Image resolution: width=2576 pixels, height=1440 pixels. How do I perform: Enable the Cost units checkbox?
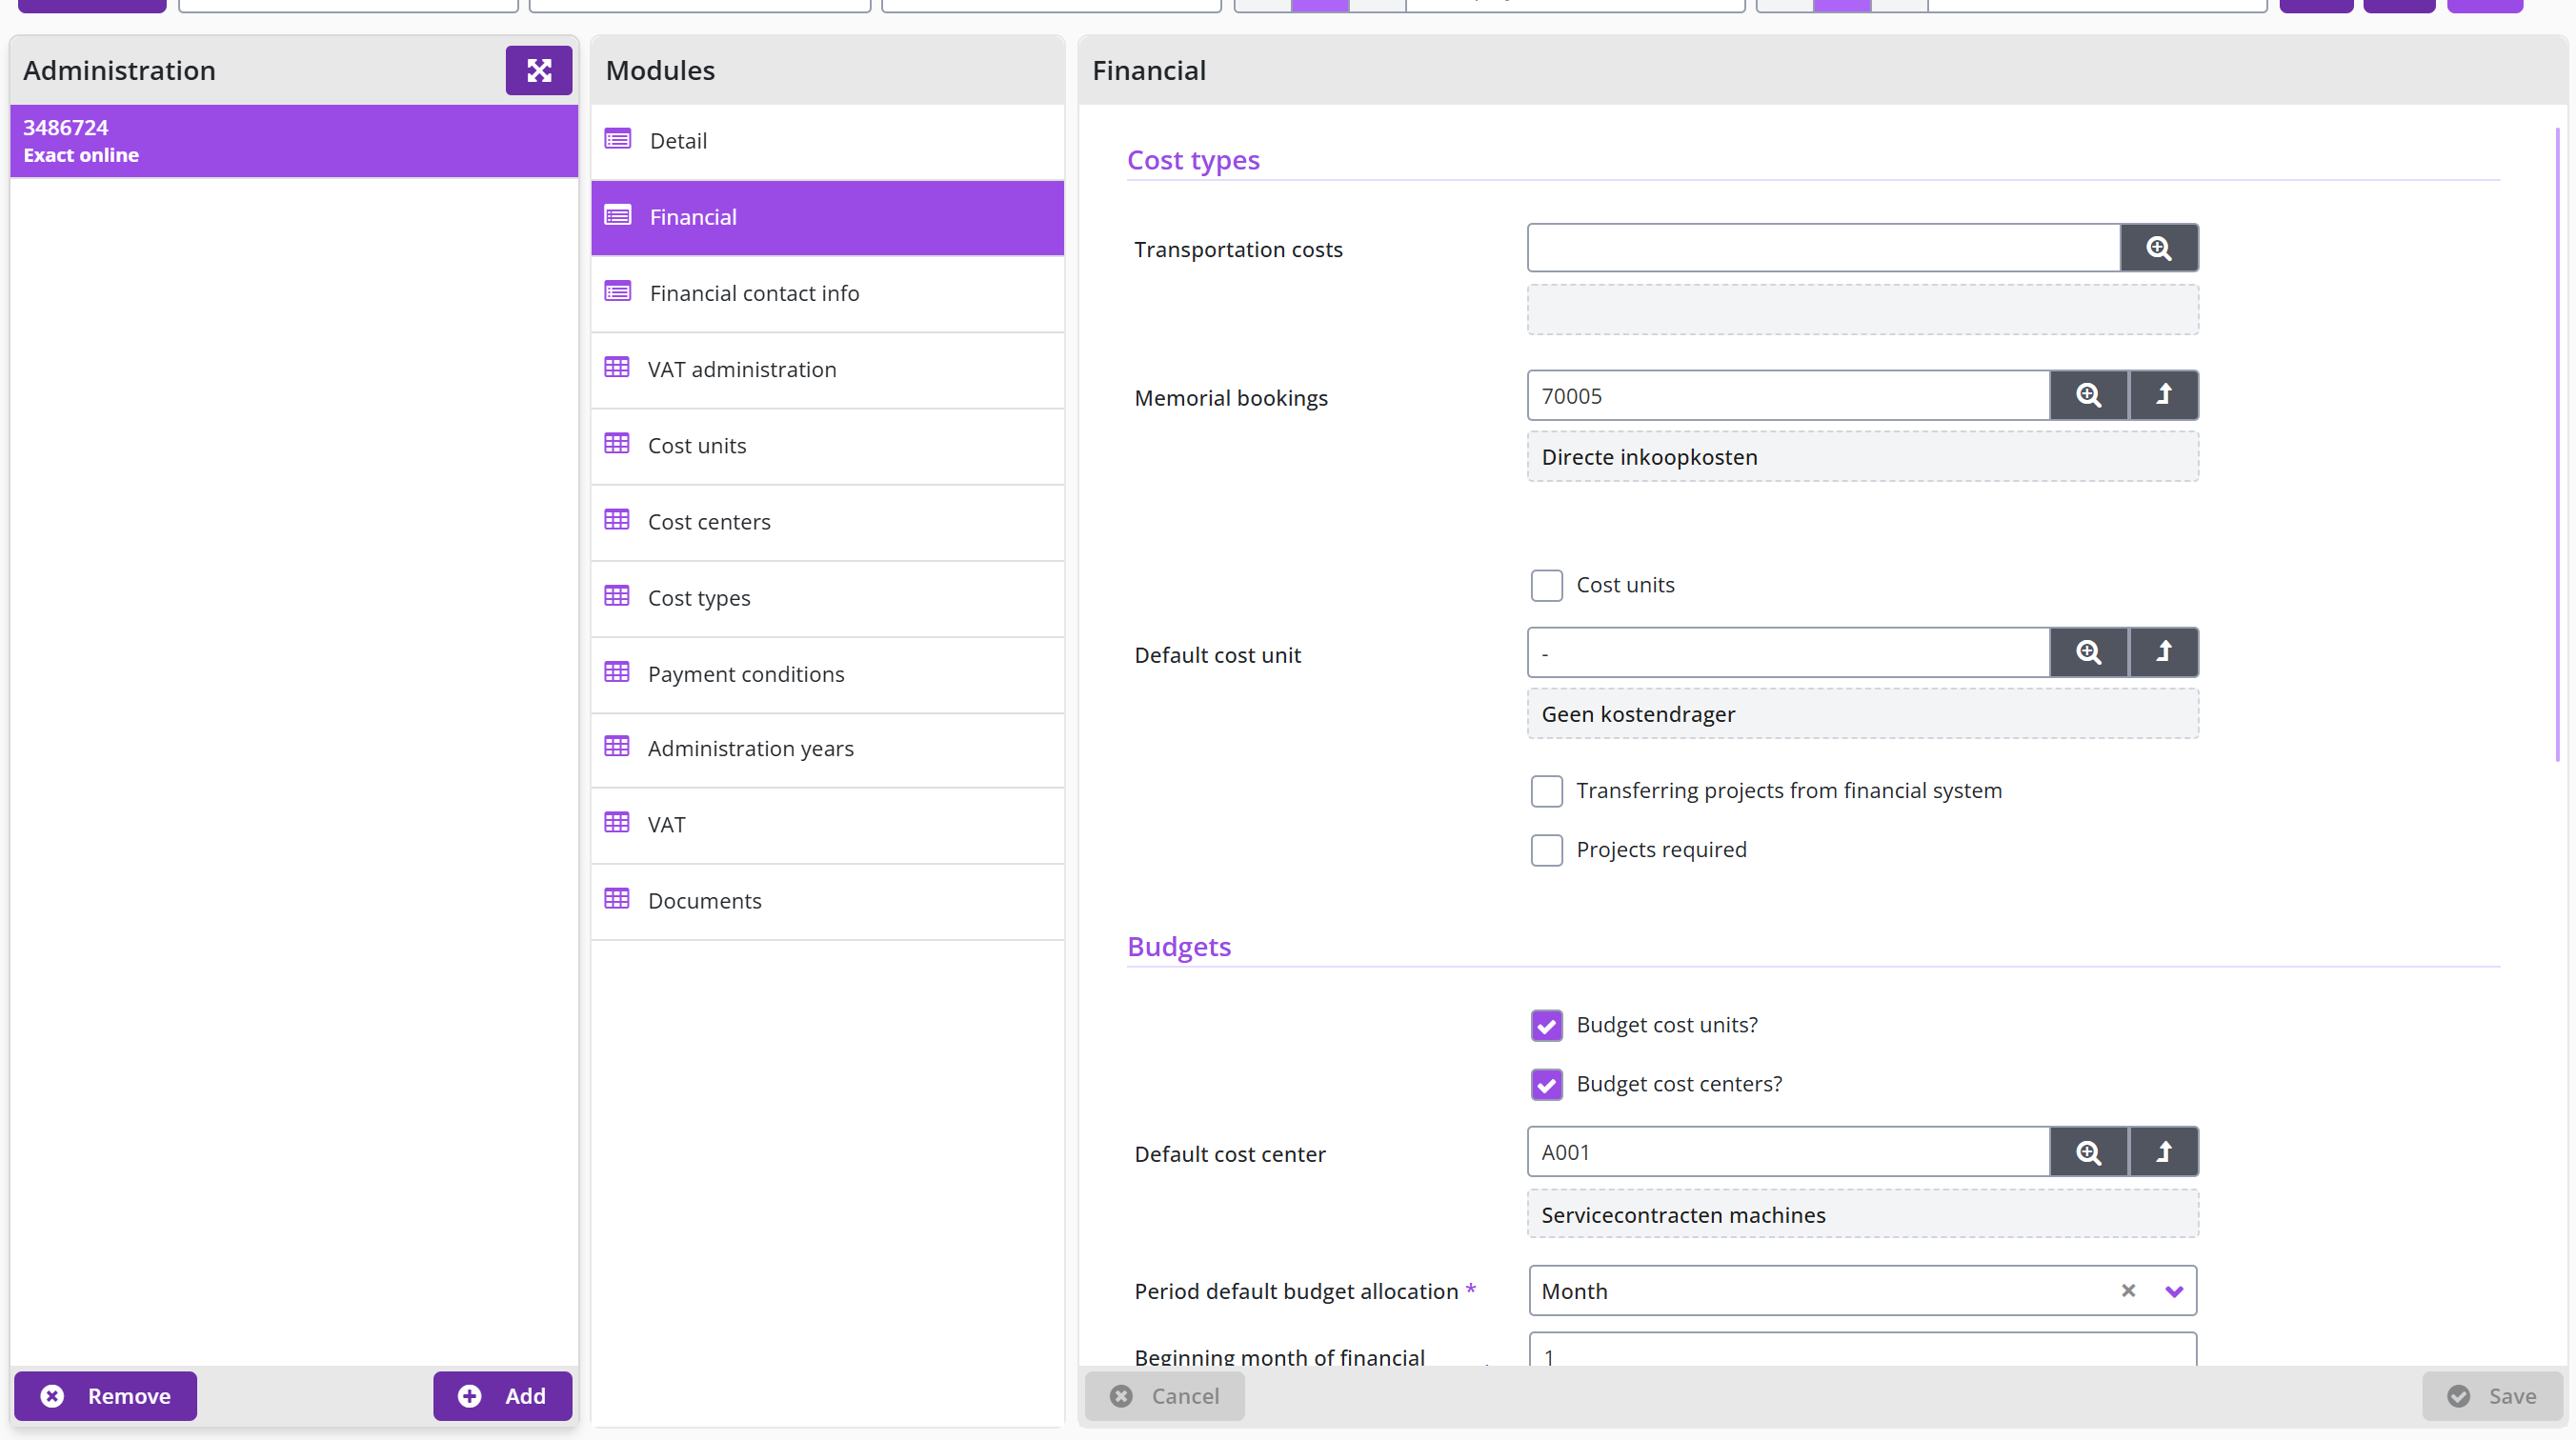click(x=1546, y=585)
